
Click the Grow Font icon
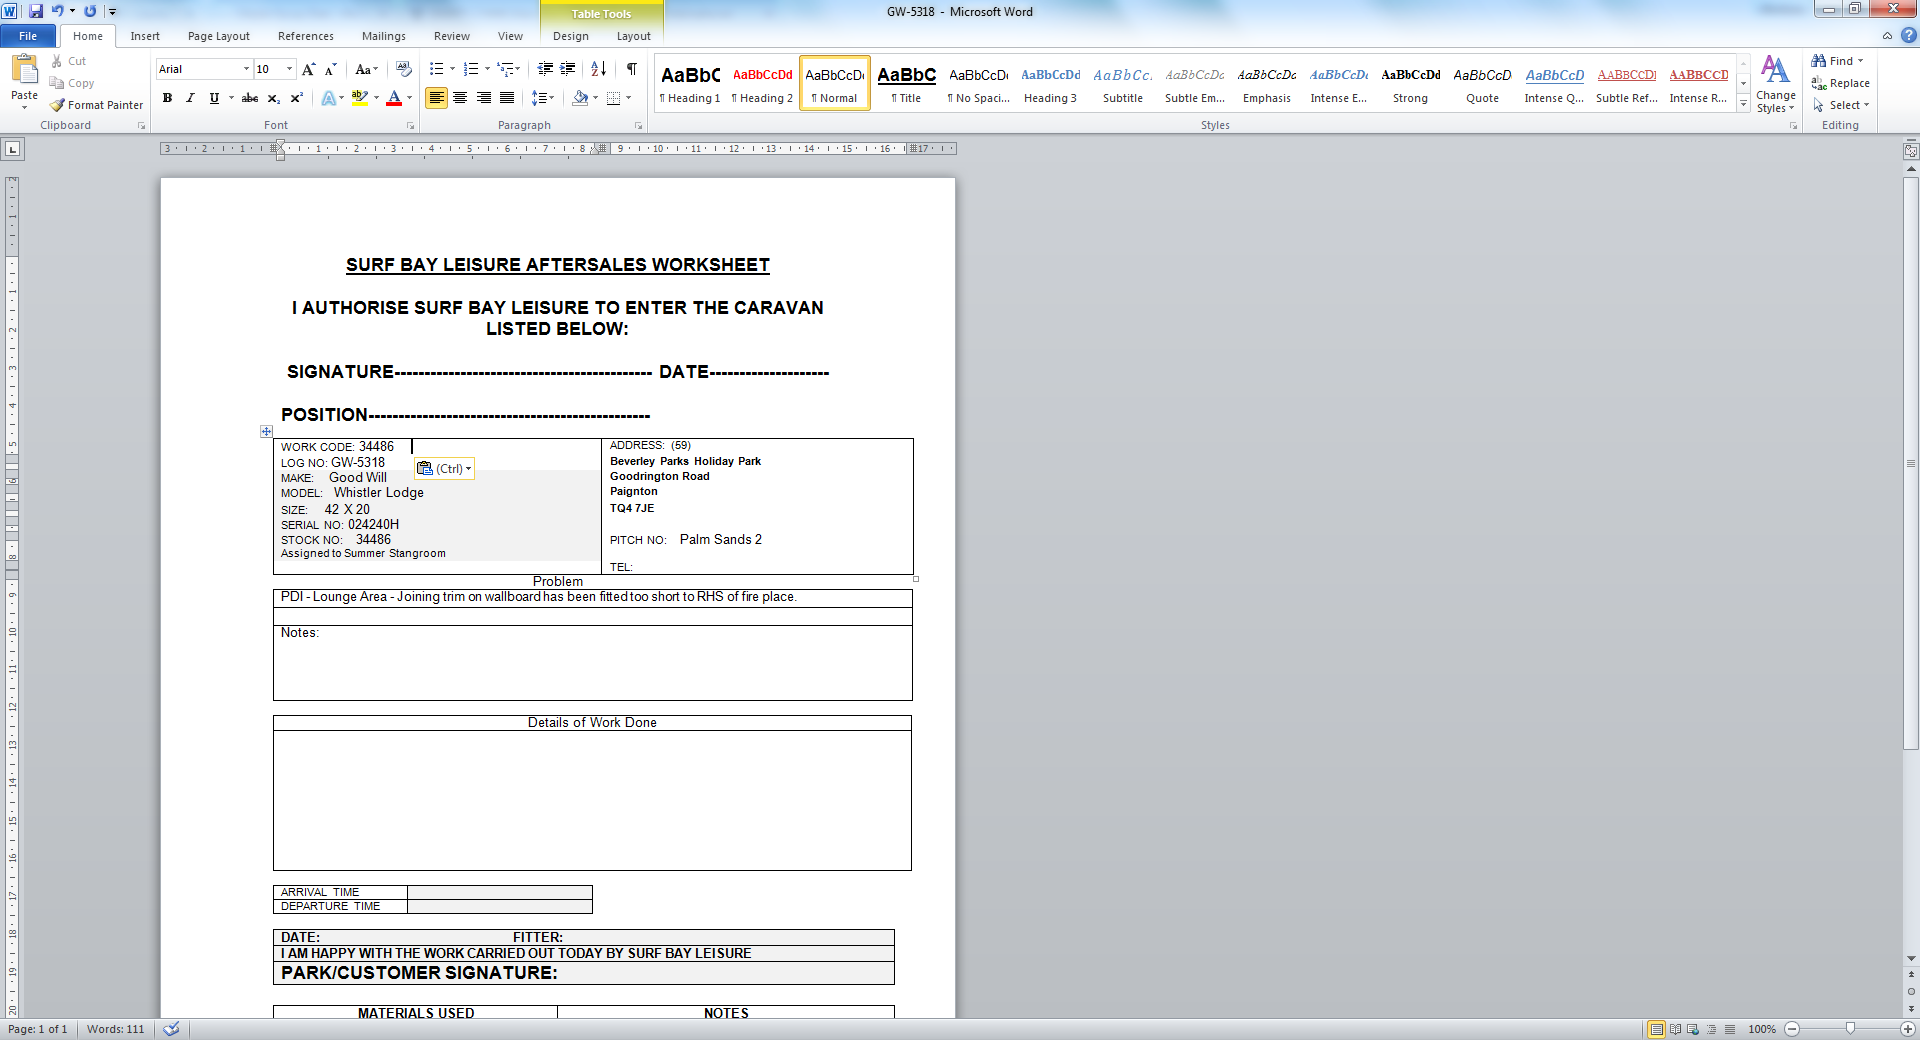click(308, 69)
